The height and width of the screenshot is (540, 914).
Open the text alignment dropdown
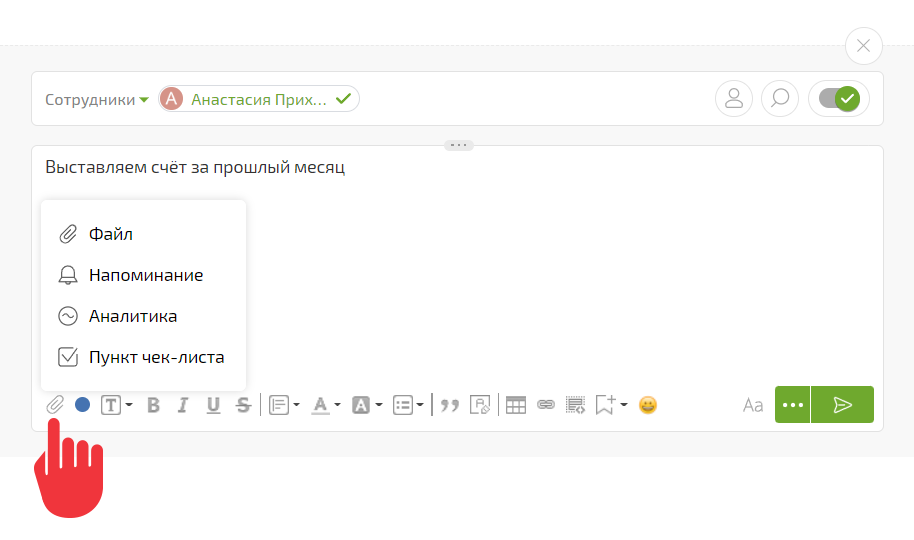pos(284,405)
